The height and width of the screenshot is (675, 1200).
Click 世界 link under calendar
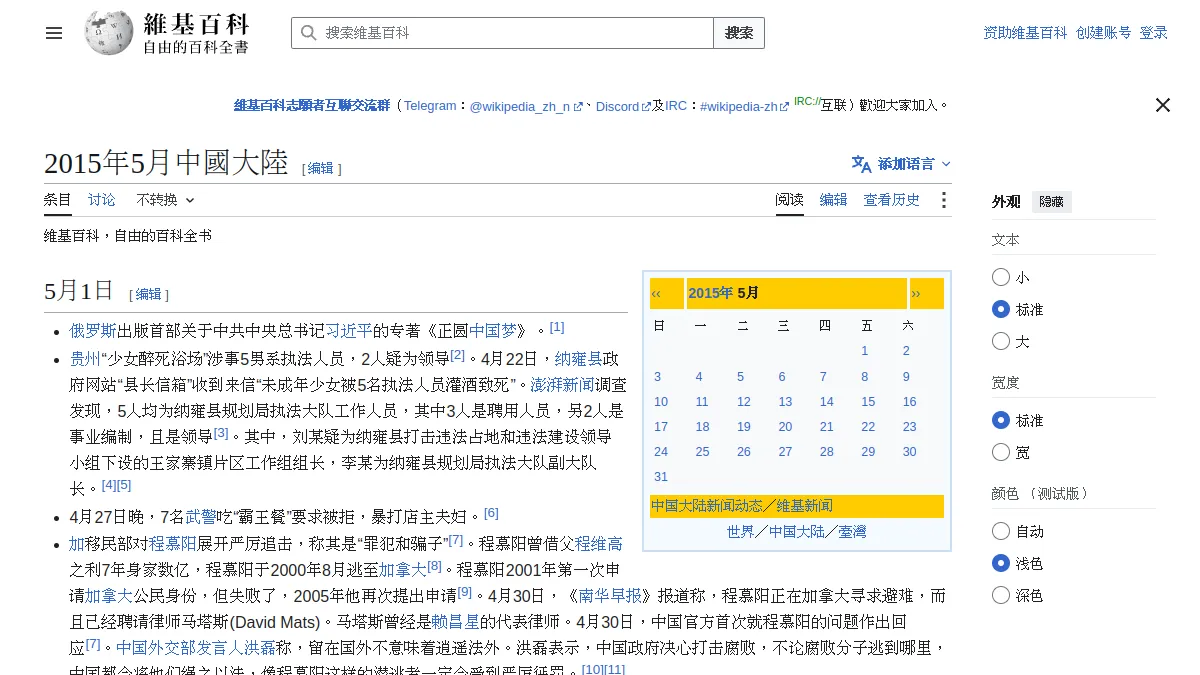(741, 532)
